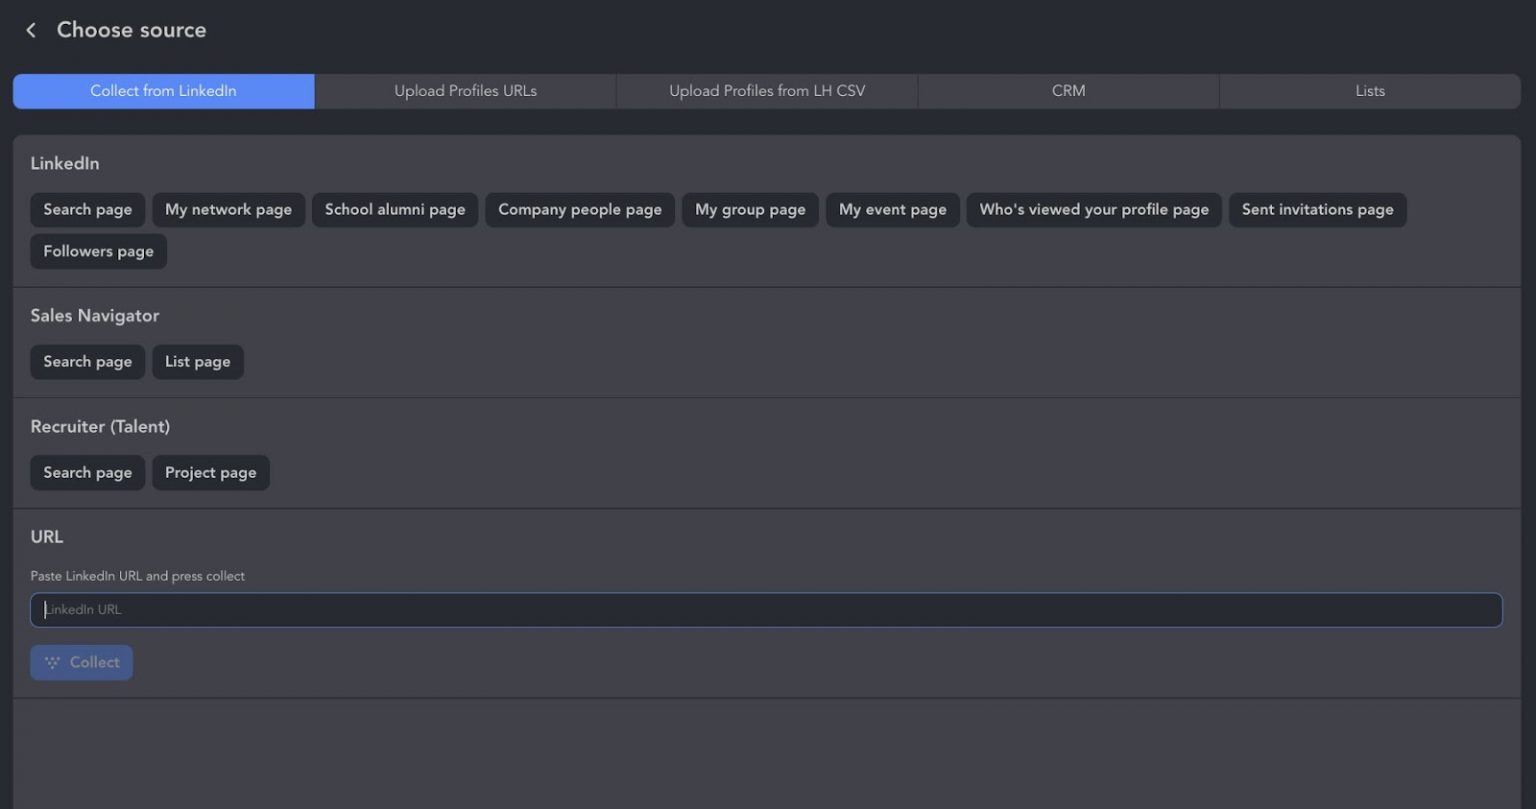Click Followers page button
Viewport: 1536px width, 809px height.
[98, 252]
